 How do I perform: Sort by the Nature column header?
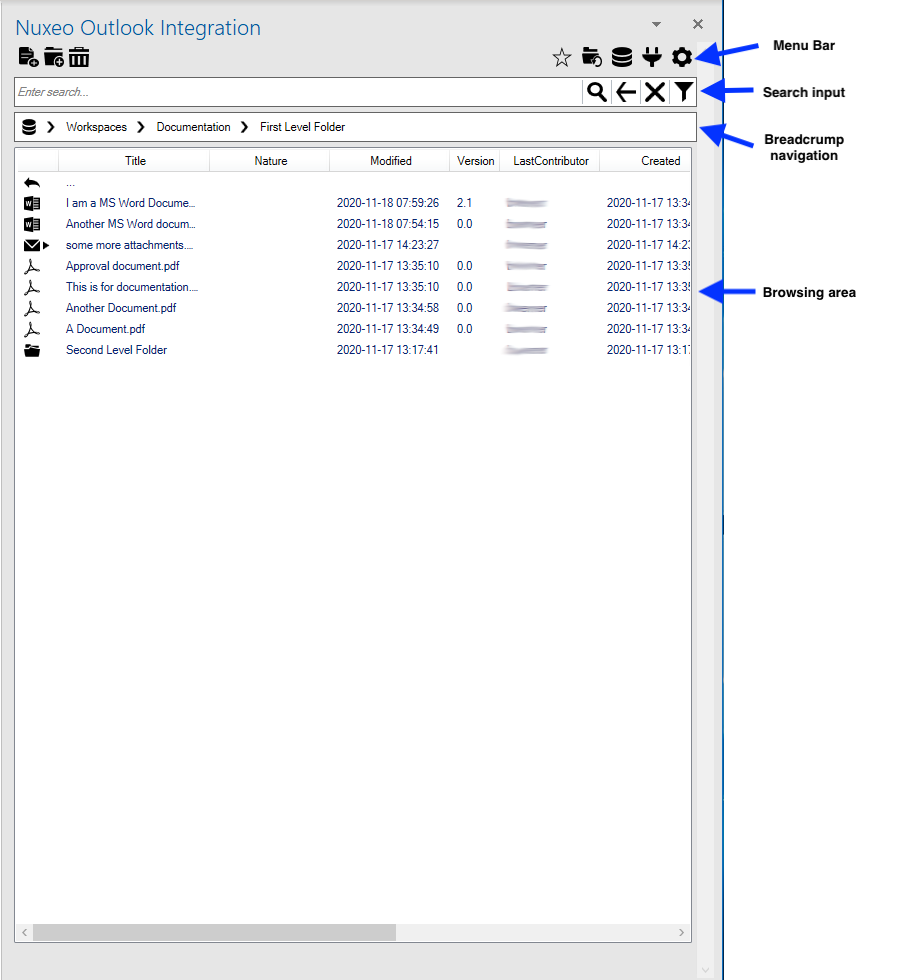click(x=270, y=161)
